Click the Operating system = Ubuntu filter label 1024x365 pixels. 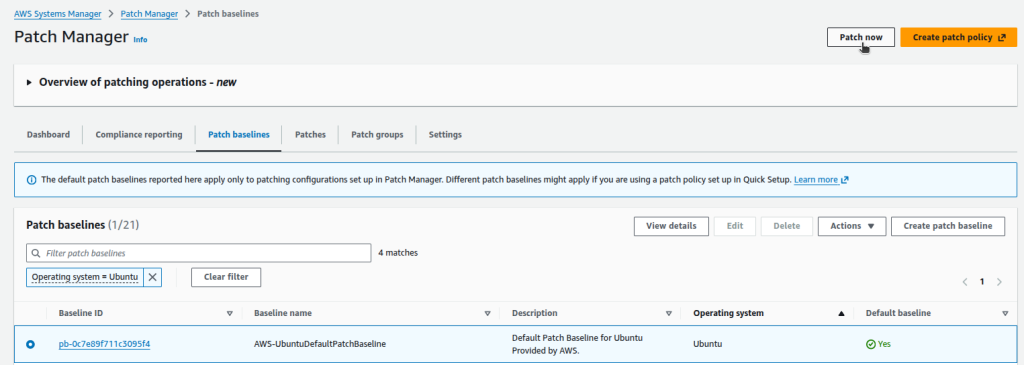point(85,278)
